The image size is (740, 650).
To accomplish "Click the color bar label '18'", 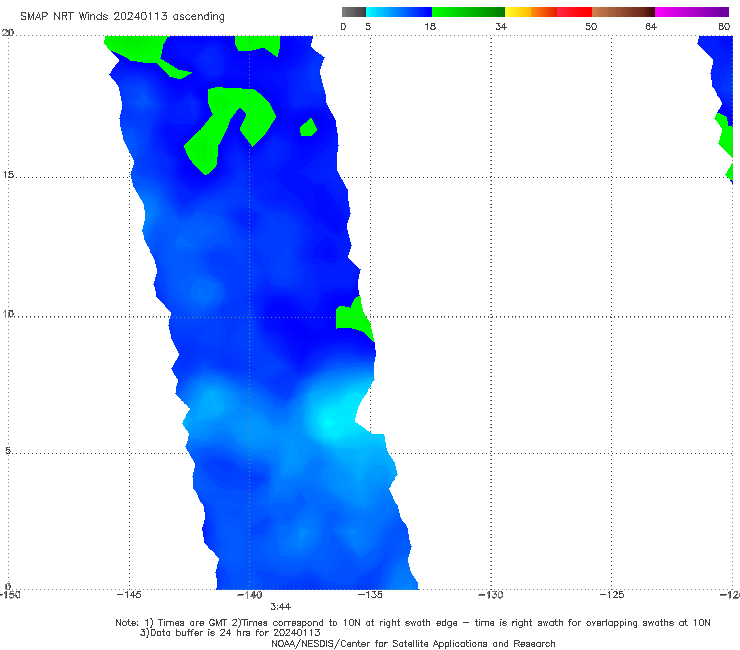I will [x=430, y=26].
